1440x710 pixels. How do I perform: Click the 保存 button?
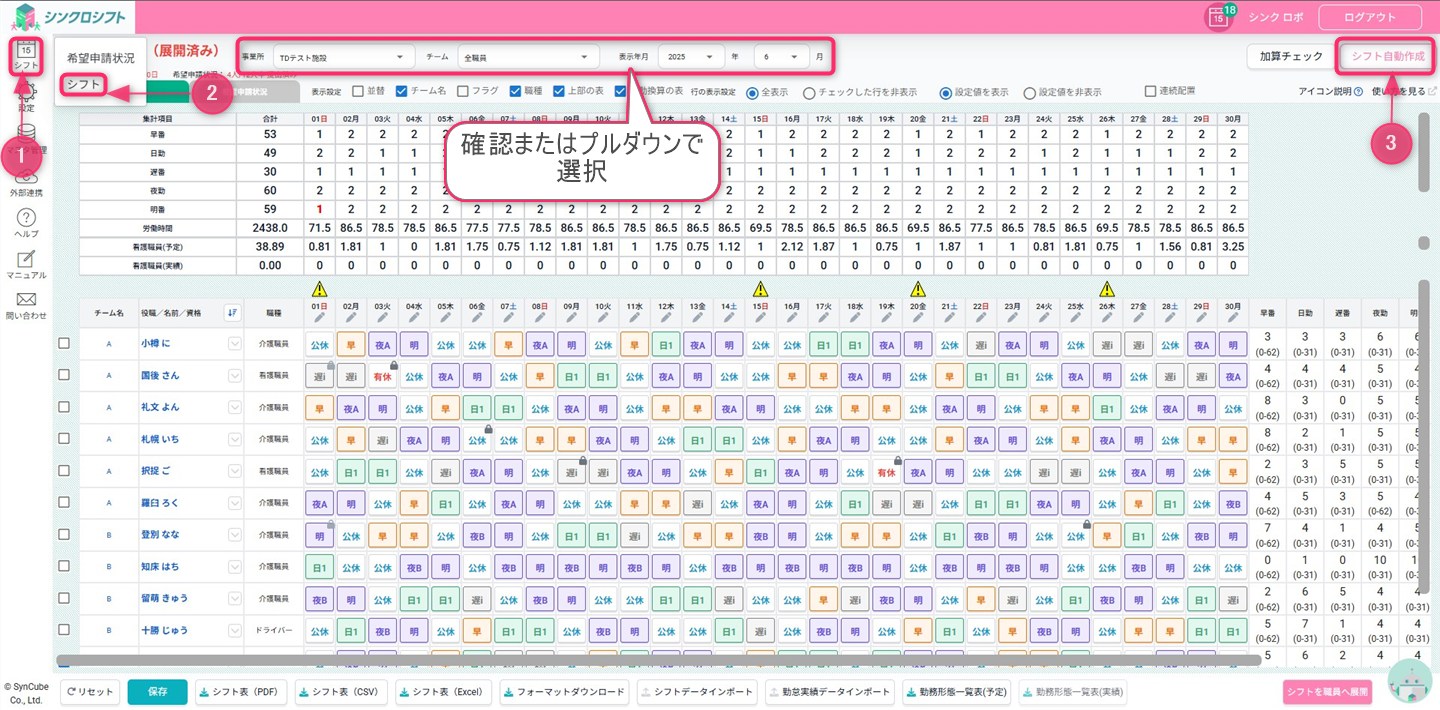pos(157,692)
